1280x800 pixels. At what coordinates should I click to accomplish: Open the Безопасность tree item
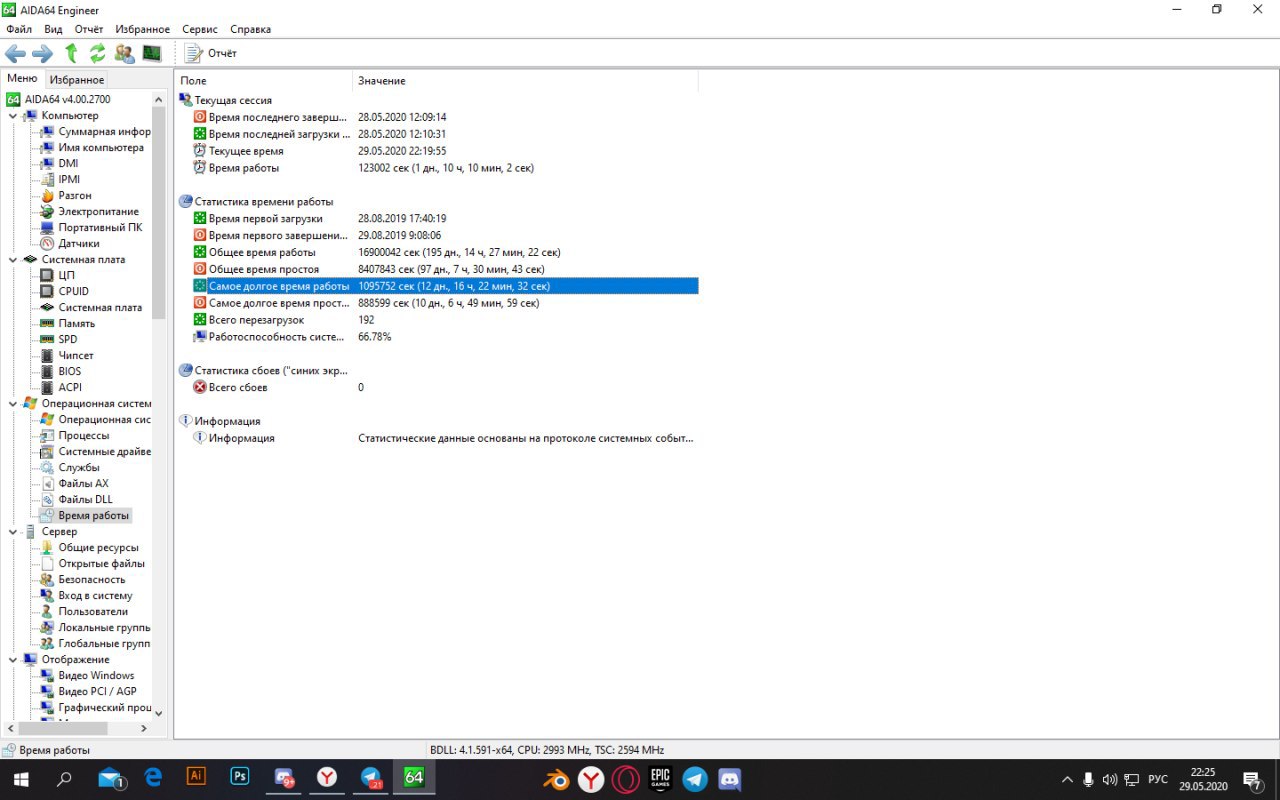click(83, 580)
